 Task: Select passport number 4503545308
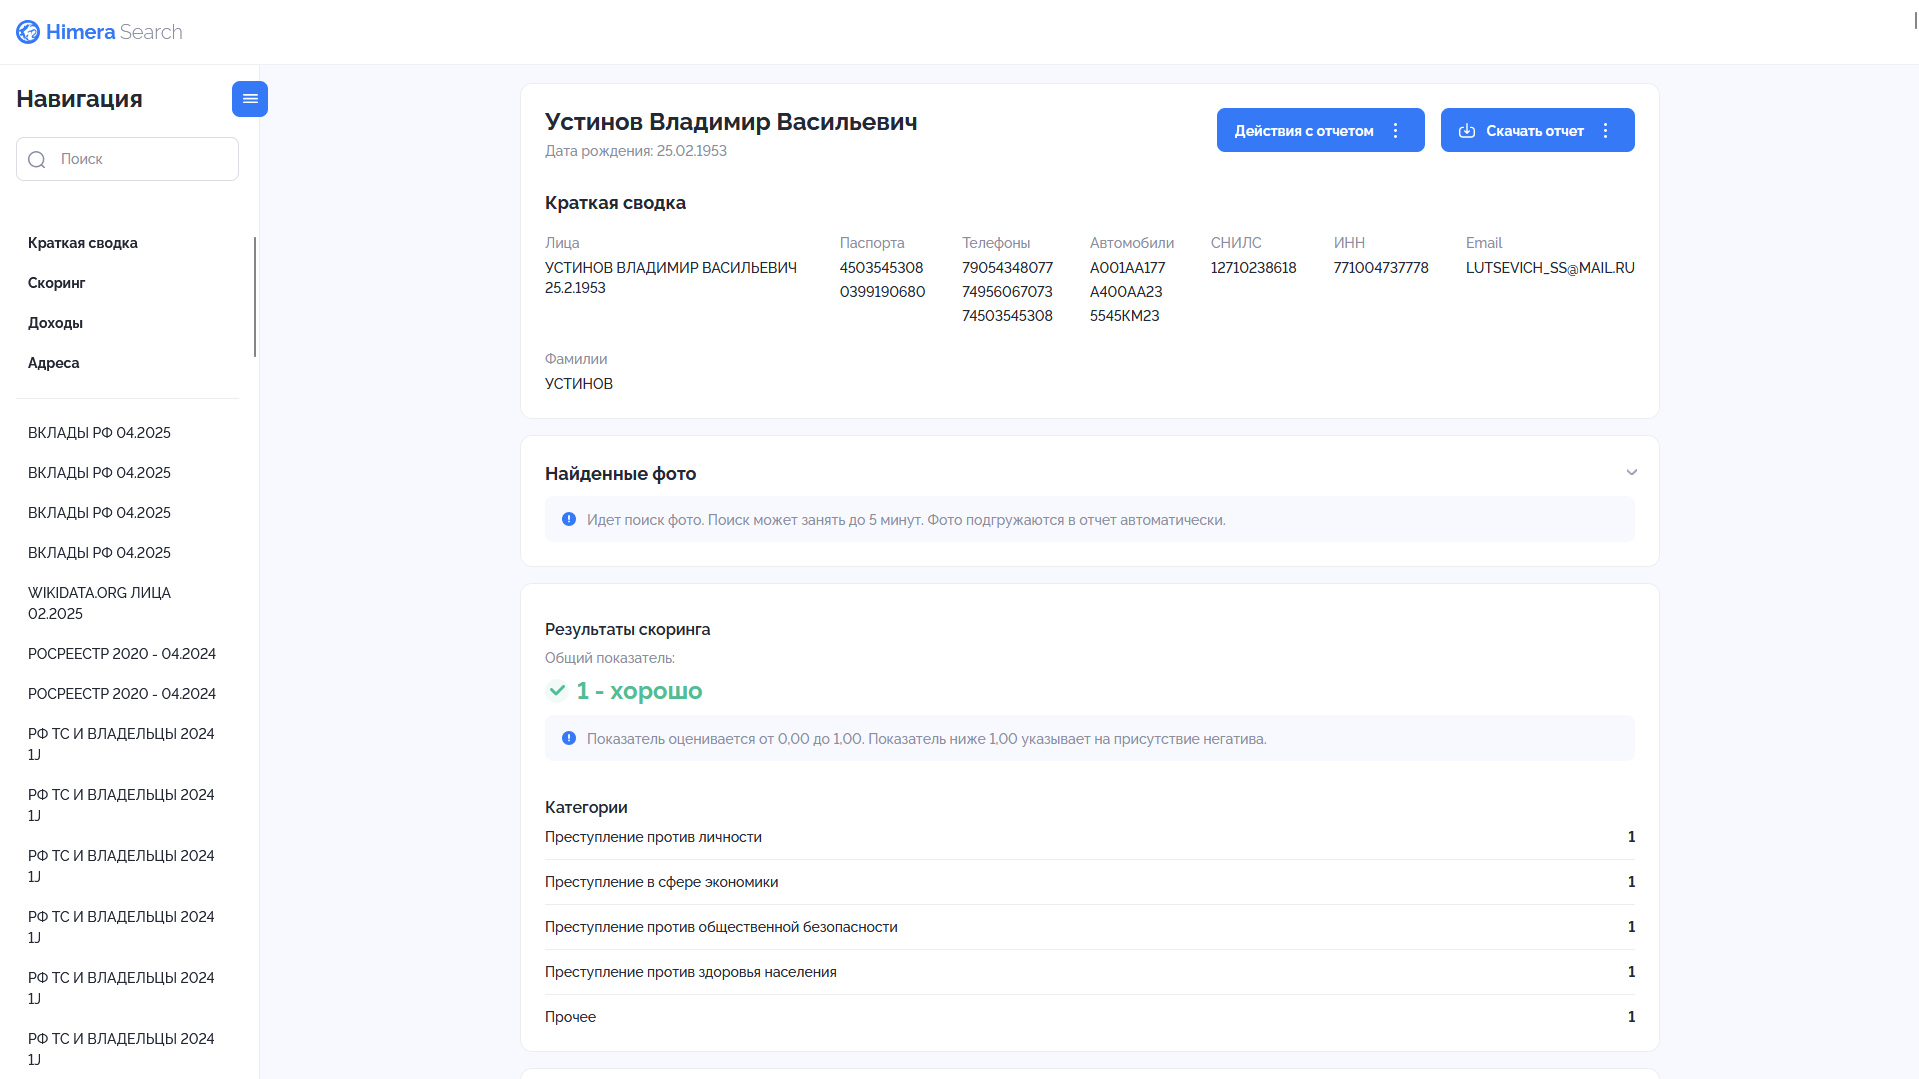(882, 268)
